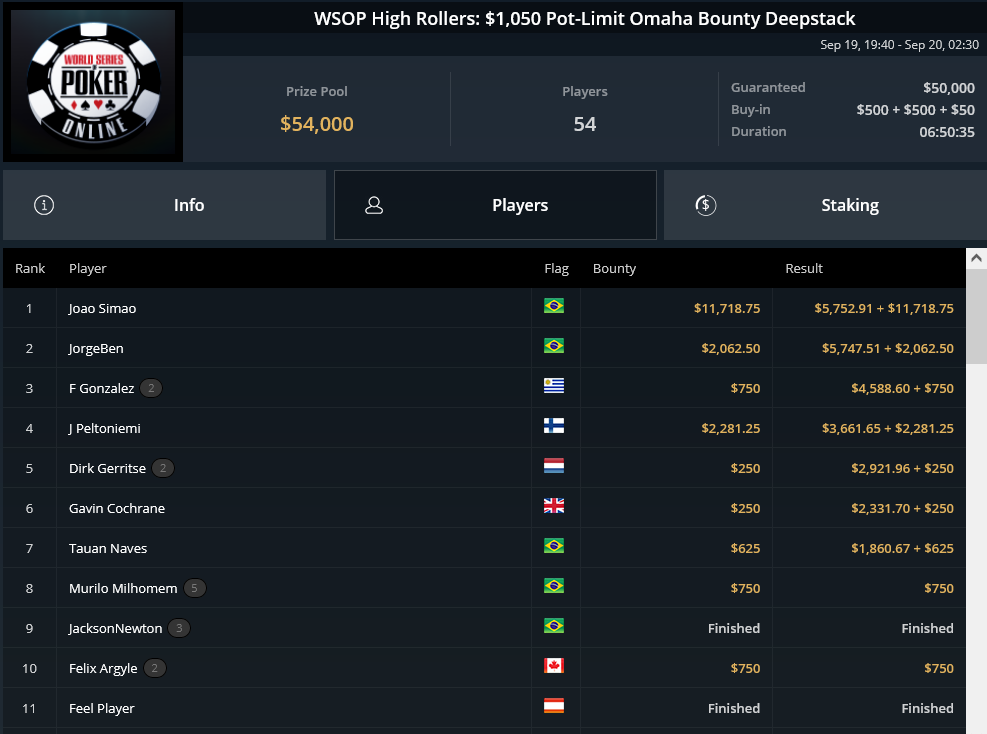The width and height of the screenshot is (987, 734).
Task: Click the info circle icon
Action: tap(44, 205)
